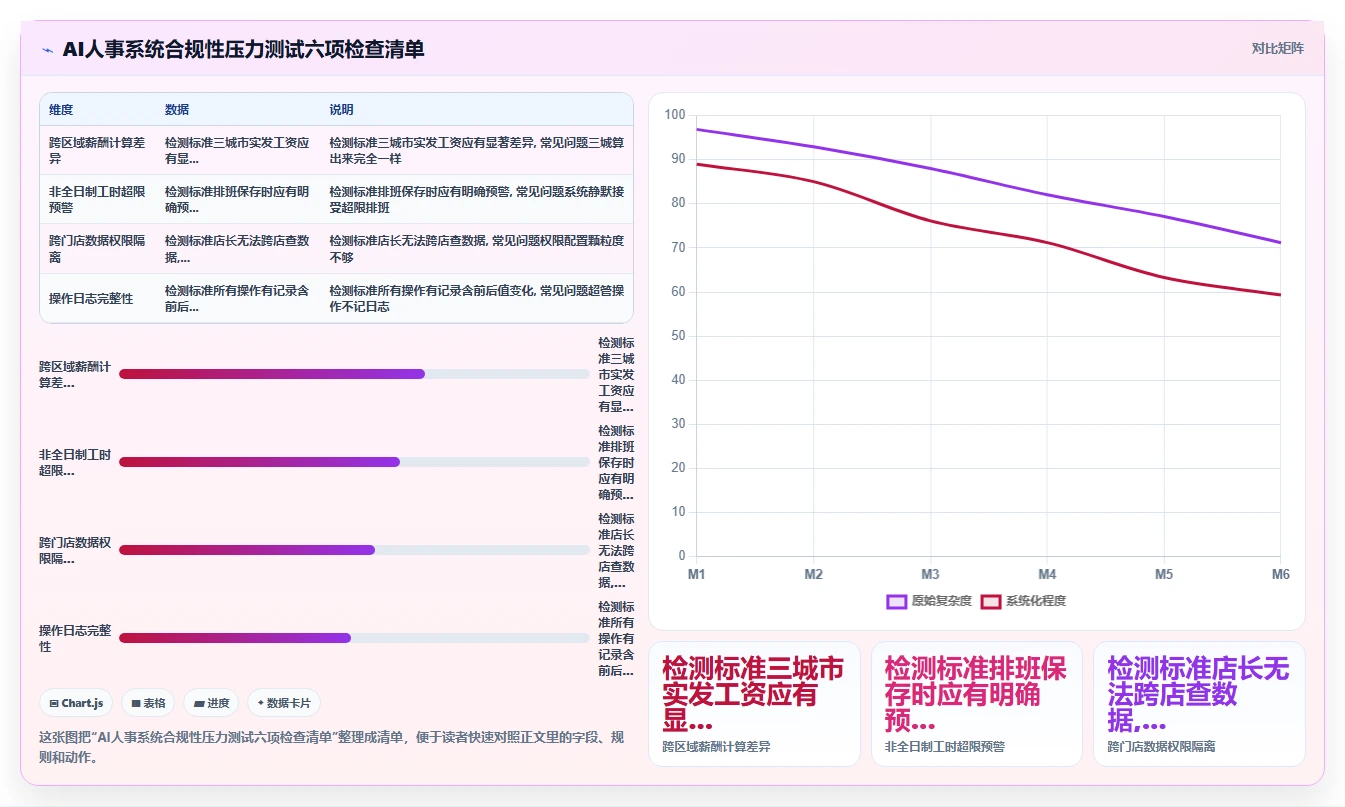The height and width of the screenshot is (807, 1345).
Task: Click the description mentioning 三城算出来完全一样
Action: point(476,150)
